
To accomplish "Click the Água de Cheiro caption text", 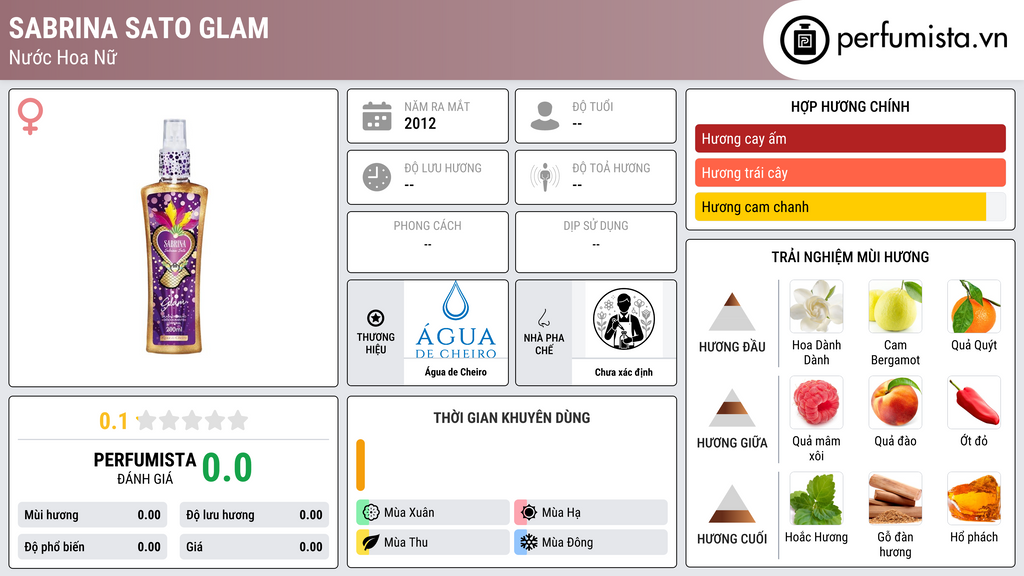I will click(x=456, y=372).
